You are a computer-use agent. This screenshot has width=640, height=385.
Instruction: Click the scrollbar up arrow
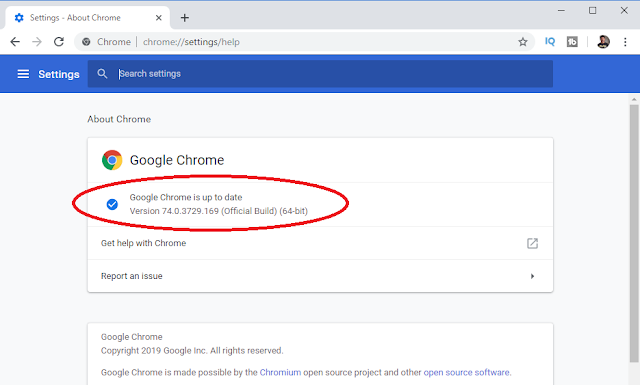point(634,99)
